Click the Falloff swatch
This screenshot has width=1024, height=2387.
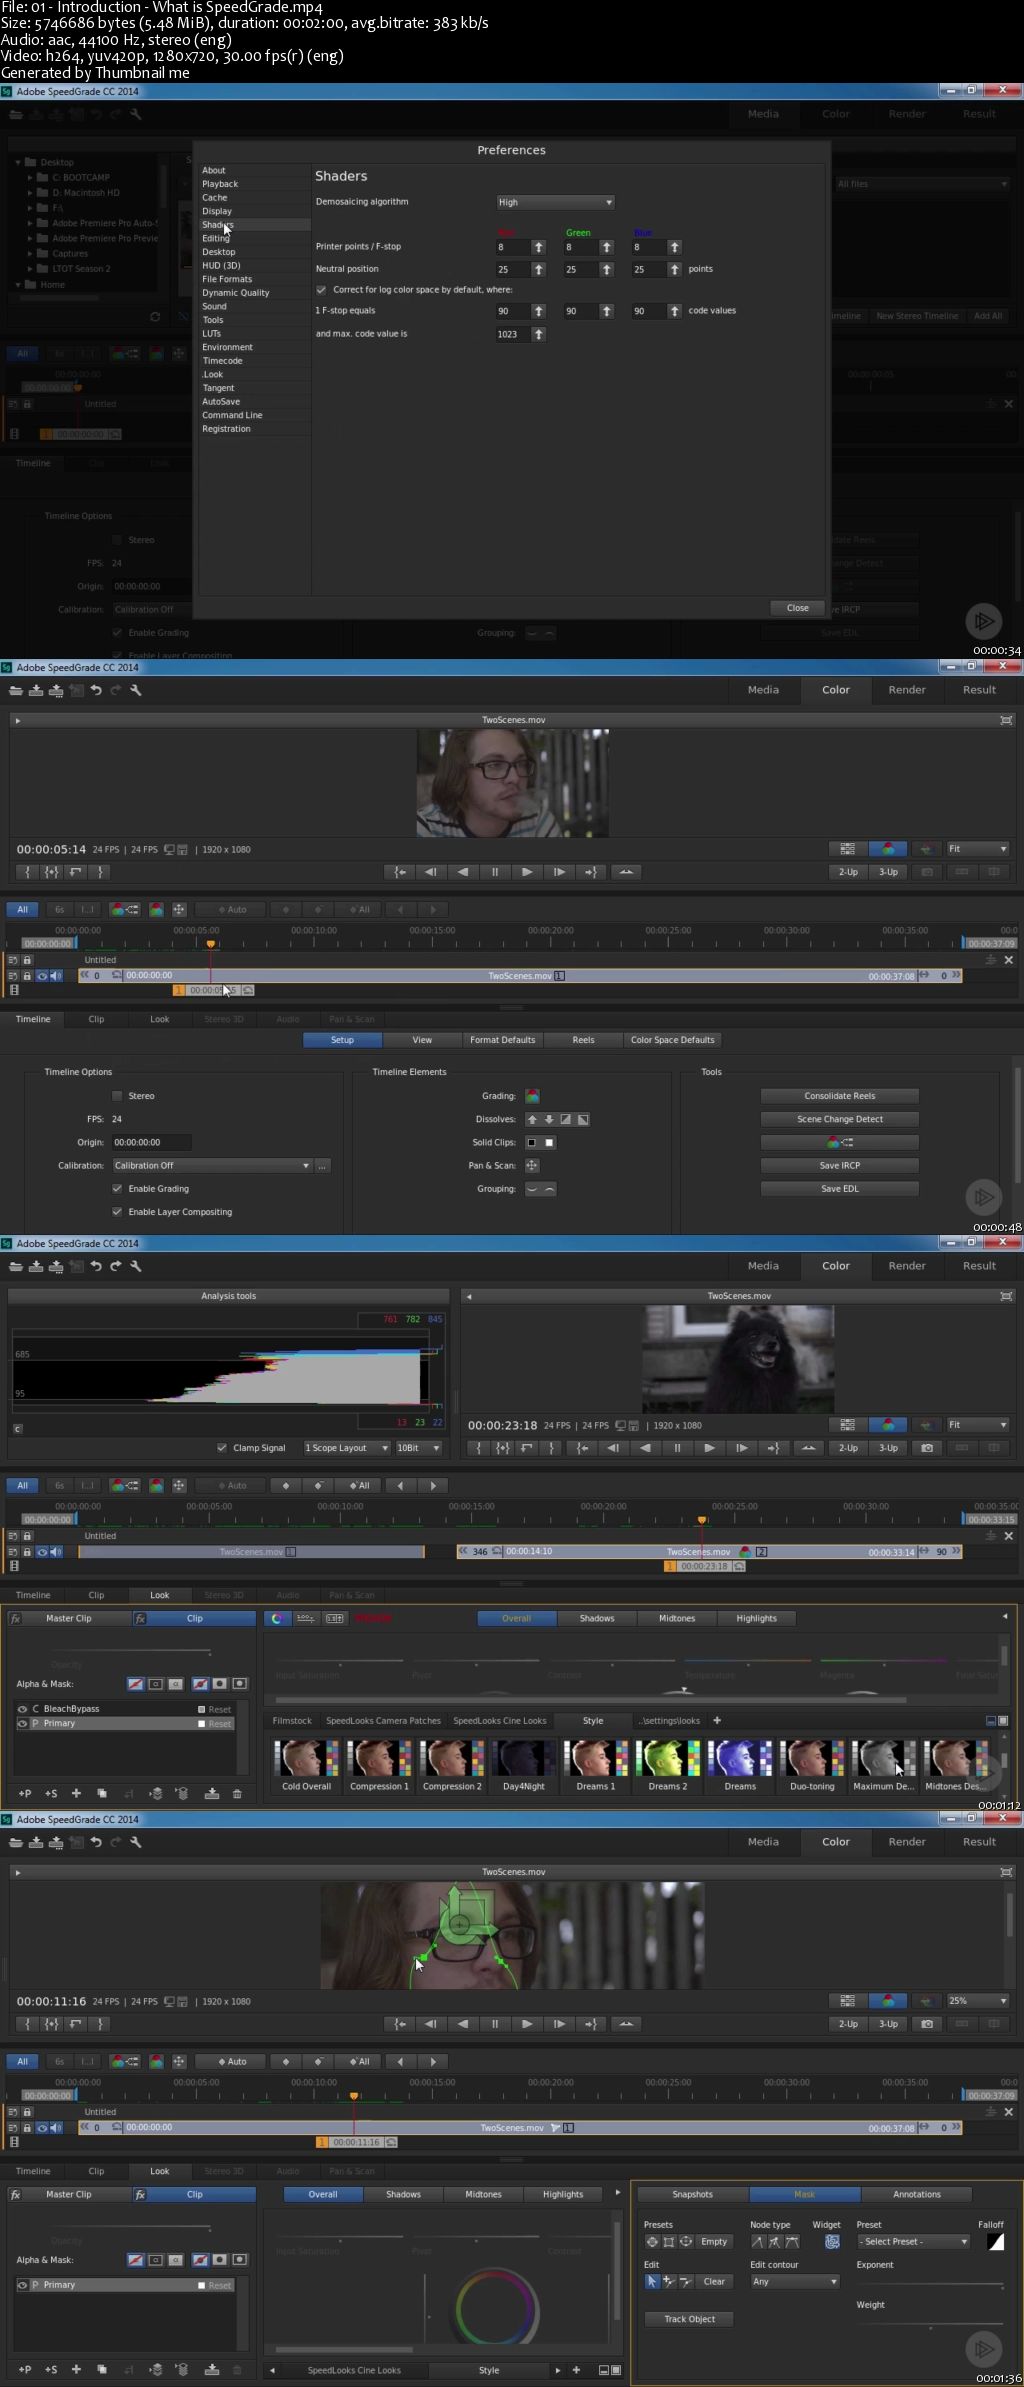point(995,2241)
